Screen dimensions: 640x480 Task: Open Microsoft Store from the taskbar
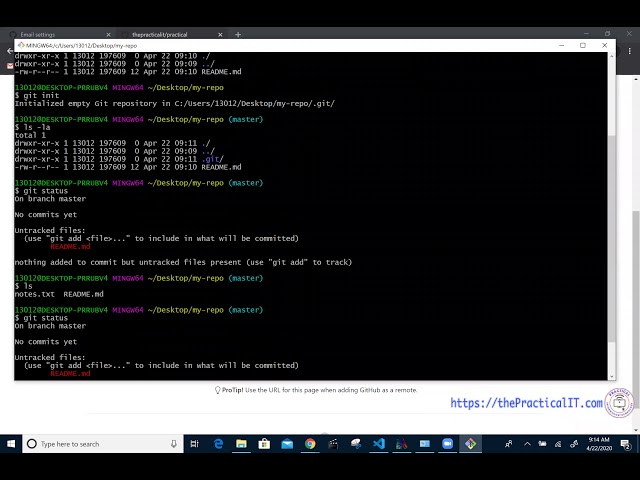264,443
